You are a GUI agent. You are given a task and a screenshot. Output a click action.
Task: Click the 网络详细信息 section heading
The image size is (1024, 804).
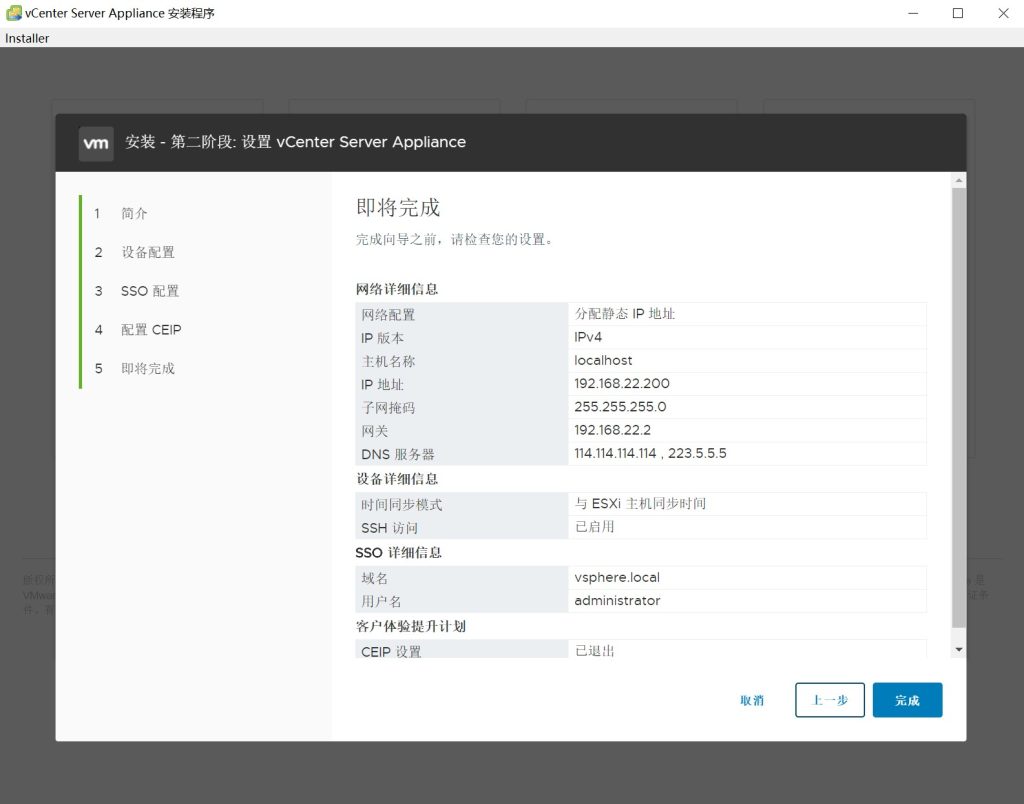396,289
